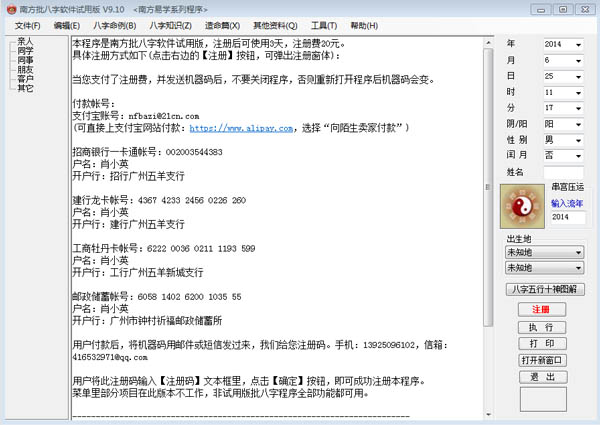This screenshot has height=425, width=600.
Task: Click the 打印 button
Action: click(x=542, y=344)
